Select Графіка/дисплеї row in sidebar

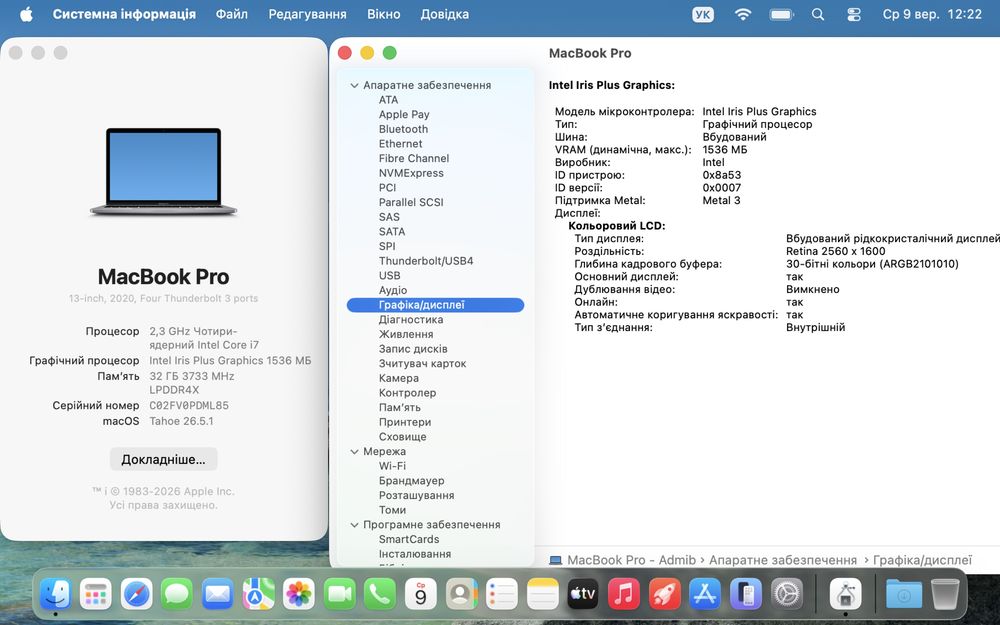[436, 305]
